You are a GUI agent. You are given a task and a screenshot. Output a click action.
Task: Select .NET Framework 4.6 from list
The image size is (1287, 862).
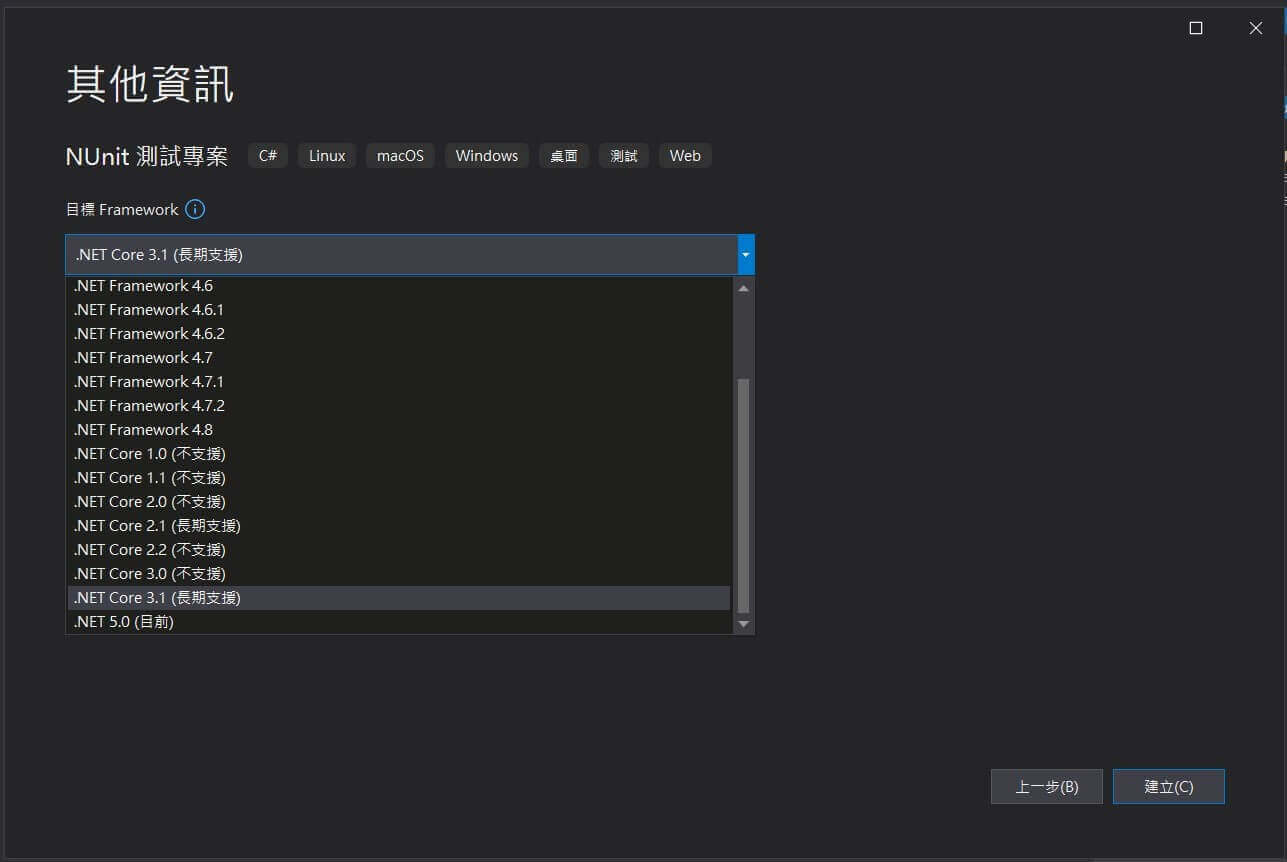point(399,286)
